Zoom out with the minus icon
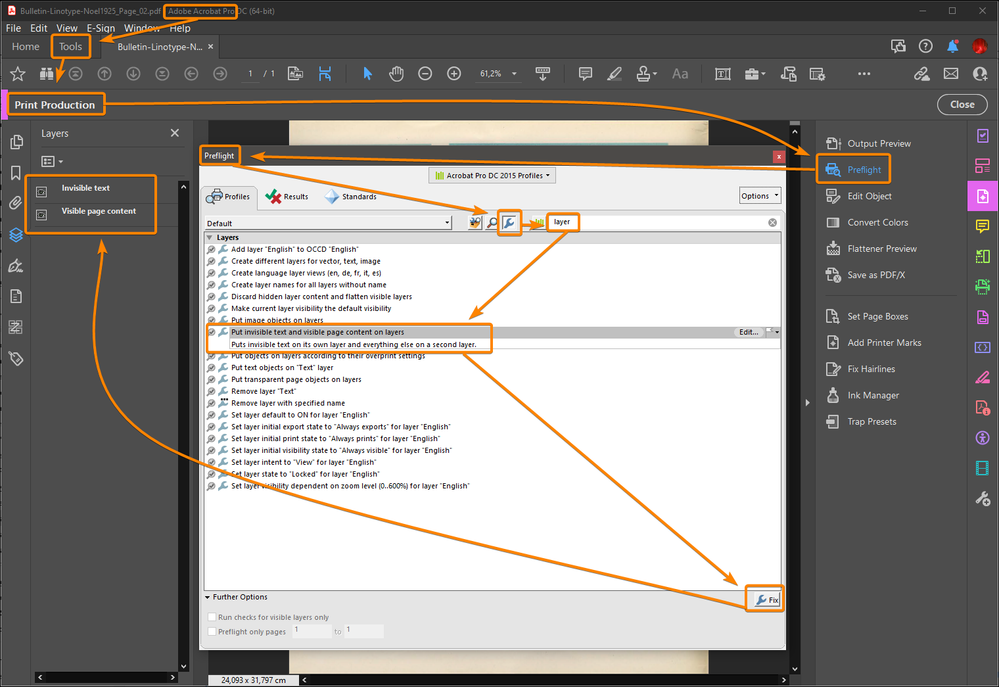Image resolution: width=999 pixels, height=687 pixels. 425,74
